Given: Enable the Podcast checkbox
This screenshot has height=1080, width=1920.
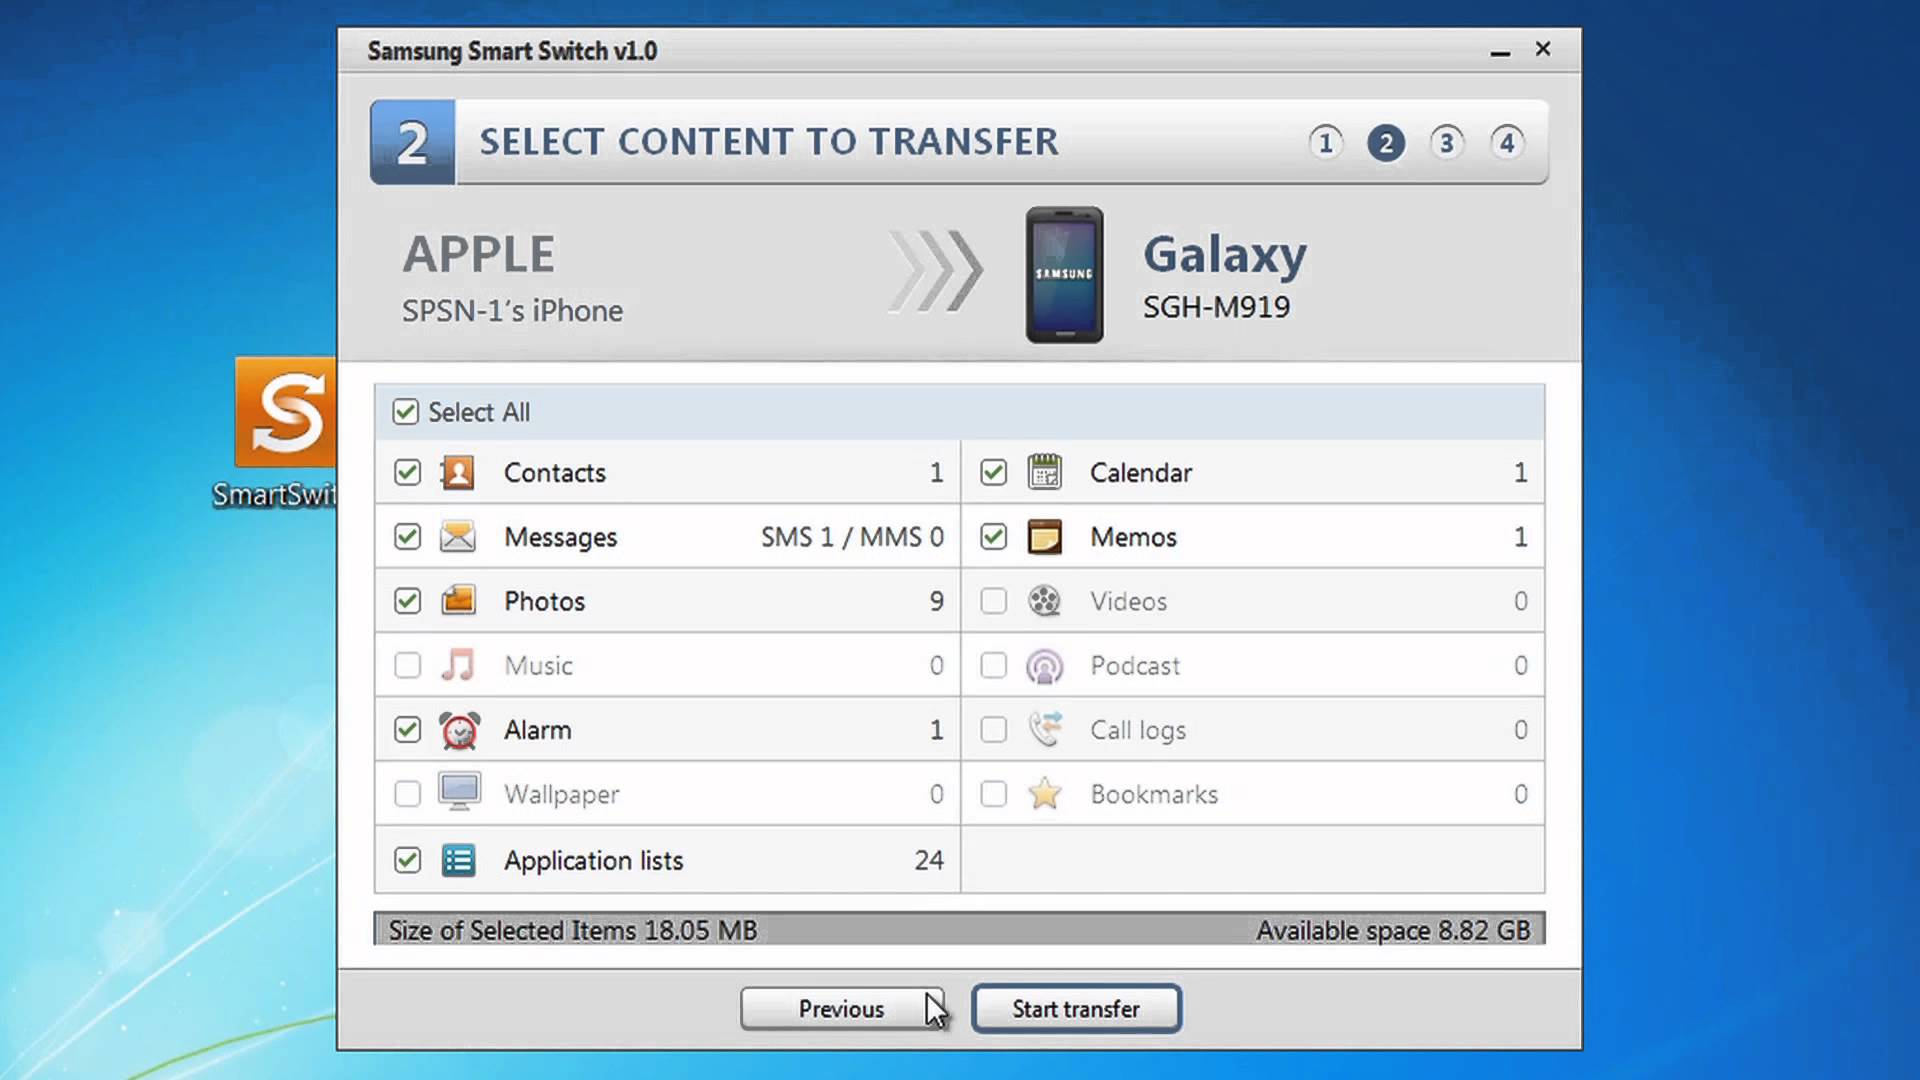Looking at the screenshot, I should point(992,665).
